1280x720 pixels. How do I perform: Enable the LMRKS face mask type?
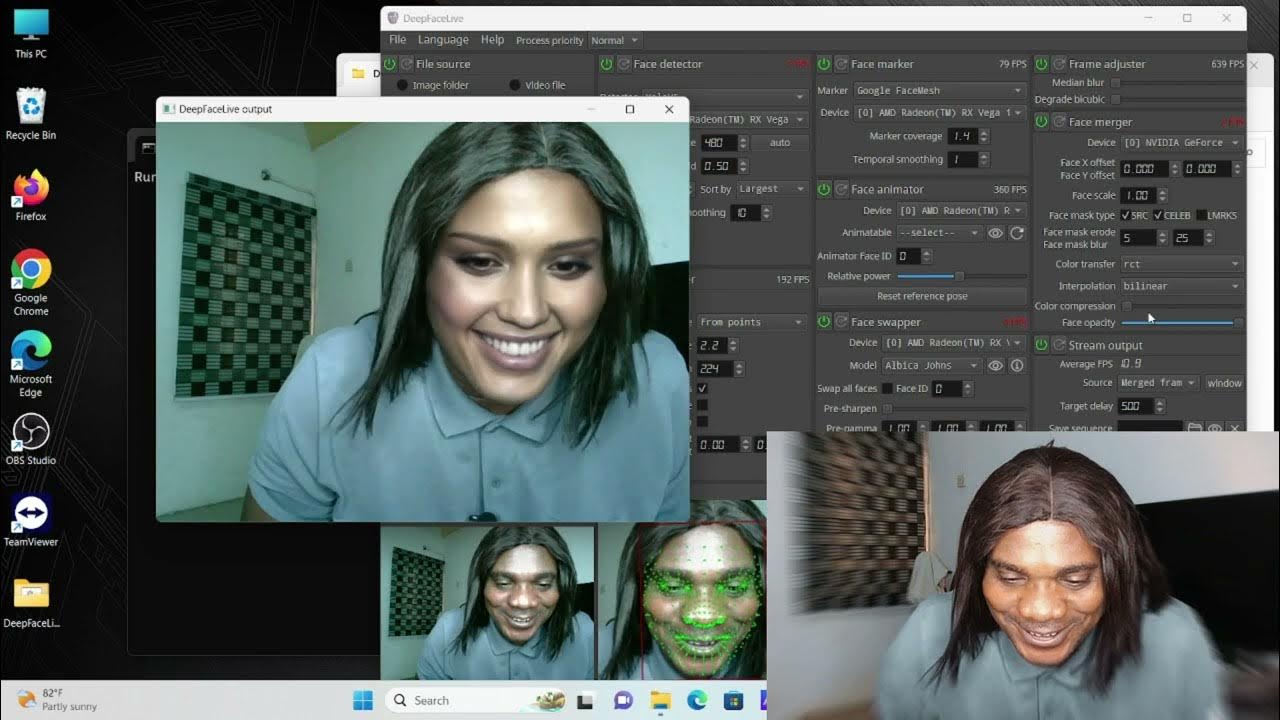click(x=1201, y=215)
